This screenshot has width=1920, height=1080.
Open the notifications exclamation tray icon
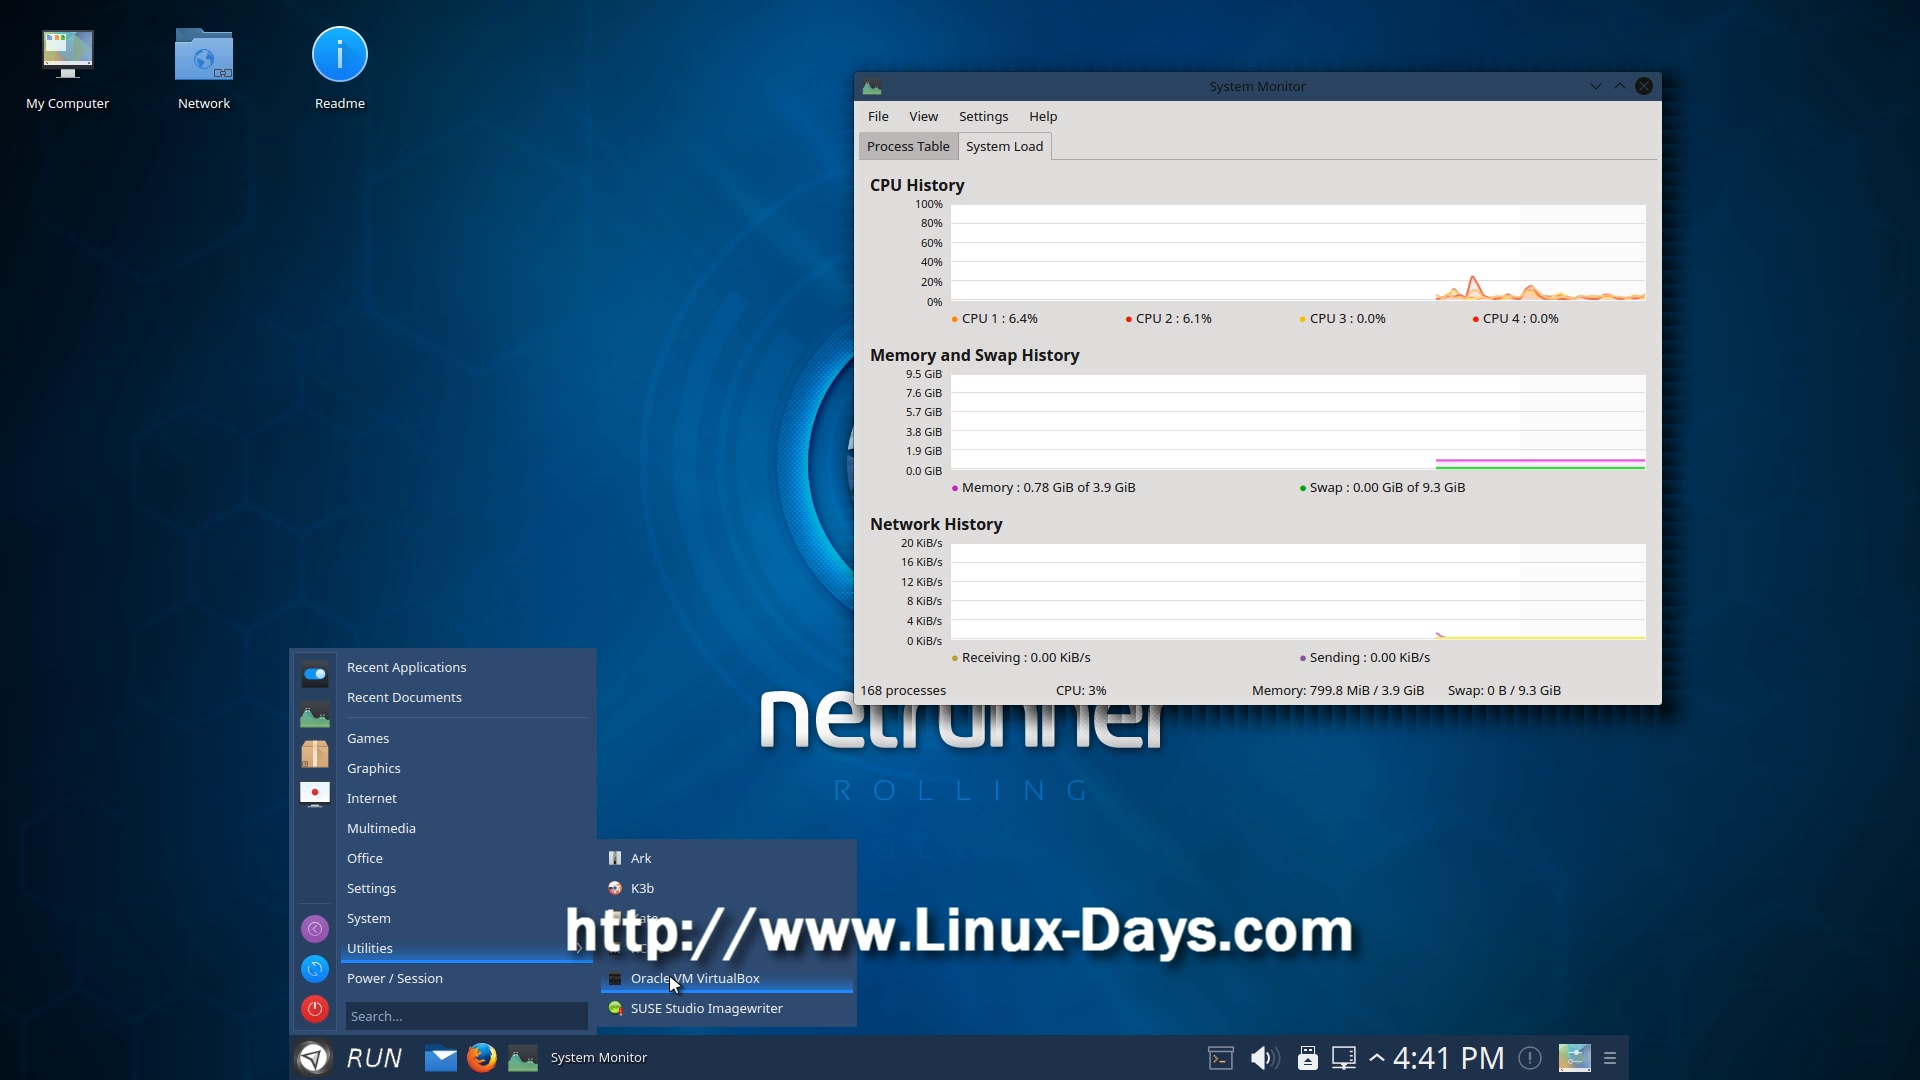(1530, 1058)
